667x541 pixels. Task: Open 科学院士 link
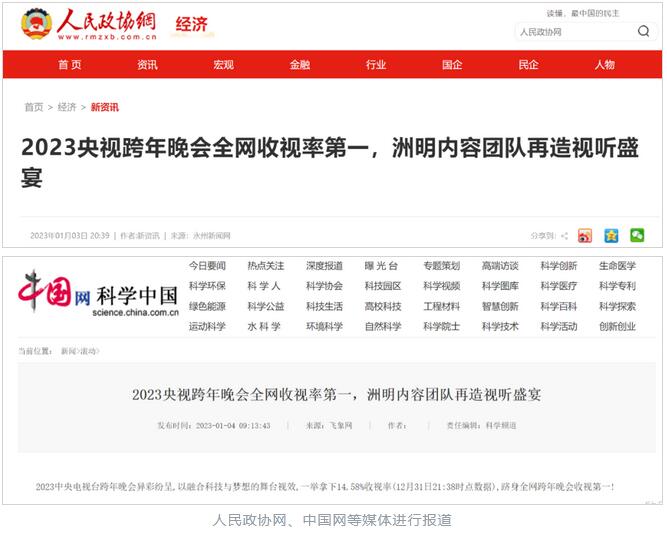click(x=442, y=326)
